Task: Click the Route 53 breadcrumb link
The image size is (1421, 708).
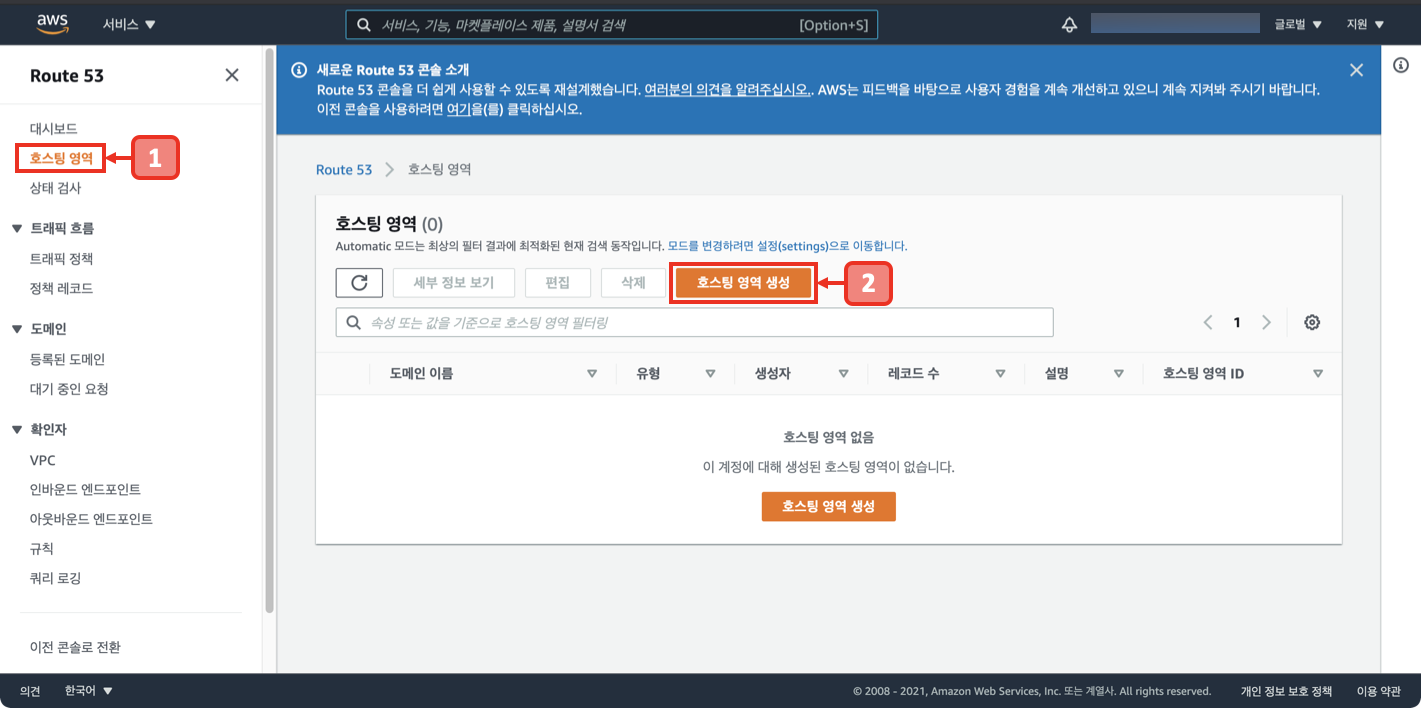Action: pos(344,170)
